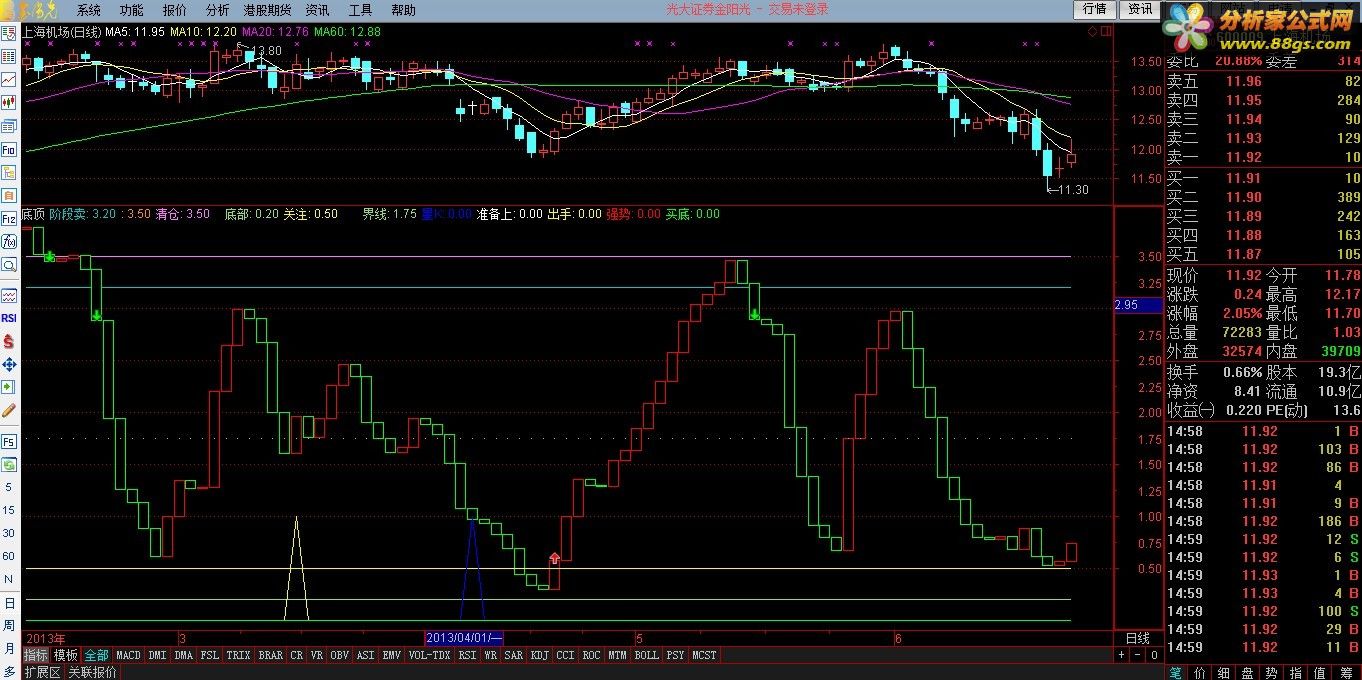1362x680 pixels.
Task: Switch indicator to BRAR
Action: point(270,655)
